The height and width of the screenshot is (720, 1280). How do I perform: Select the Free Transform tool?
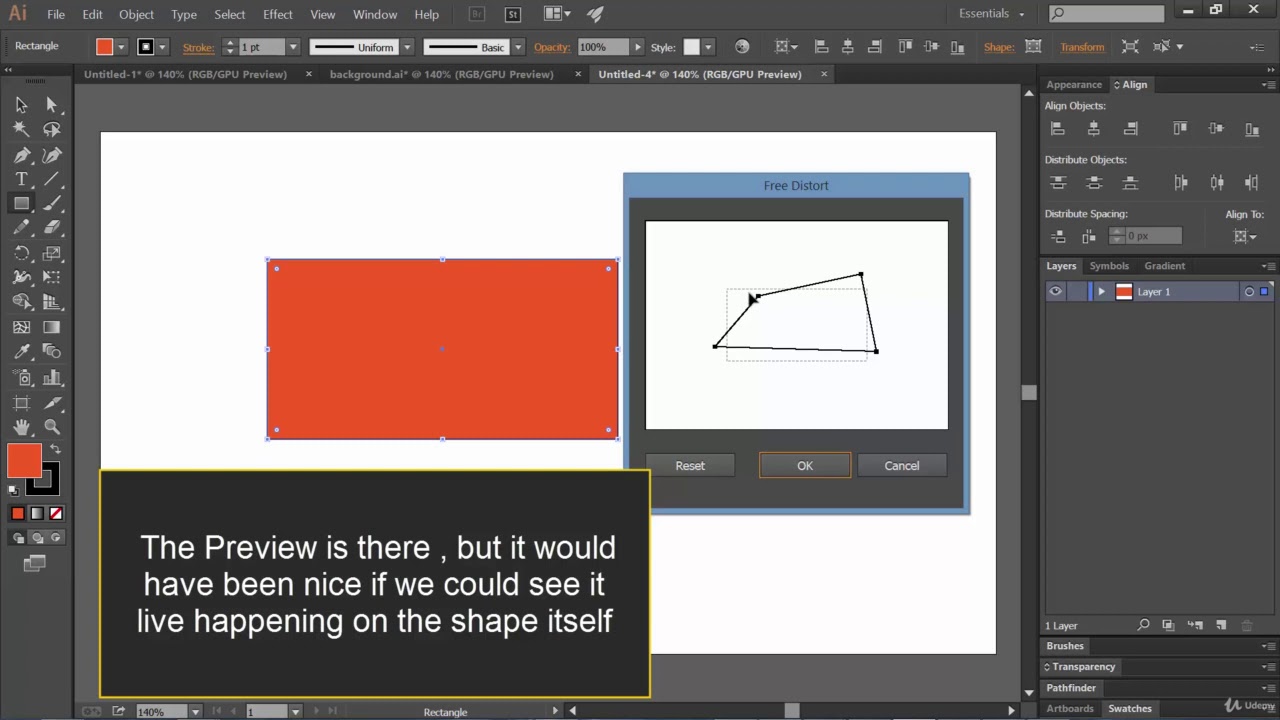click(52, 277)
